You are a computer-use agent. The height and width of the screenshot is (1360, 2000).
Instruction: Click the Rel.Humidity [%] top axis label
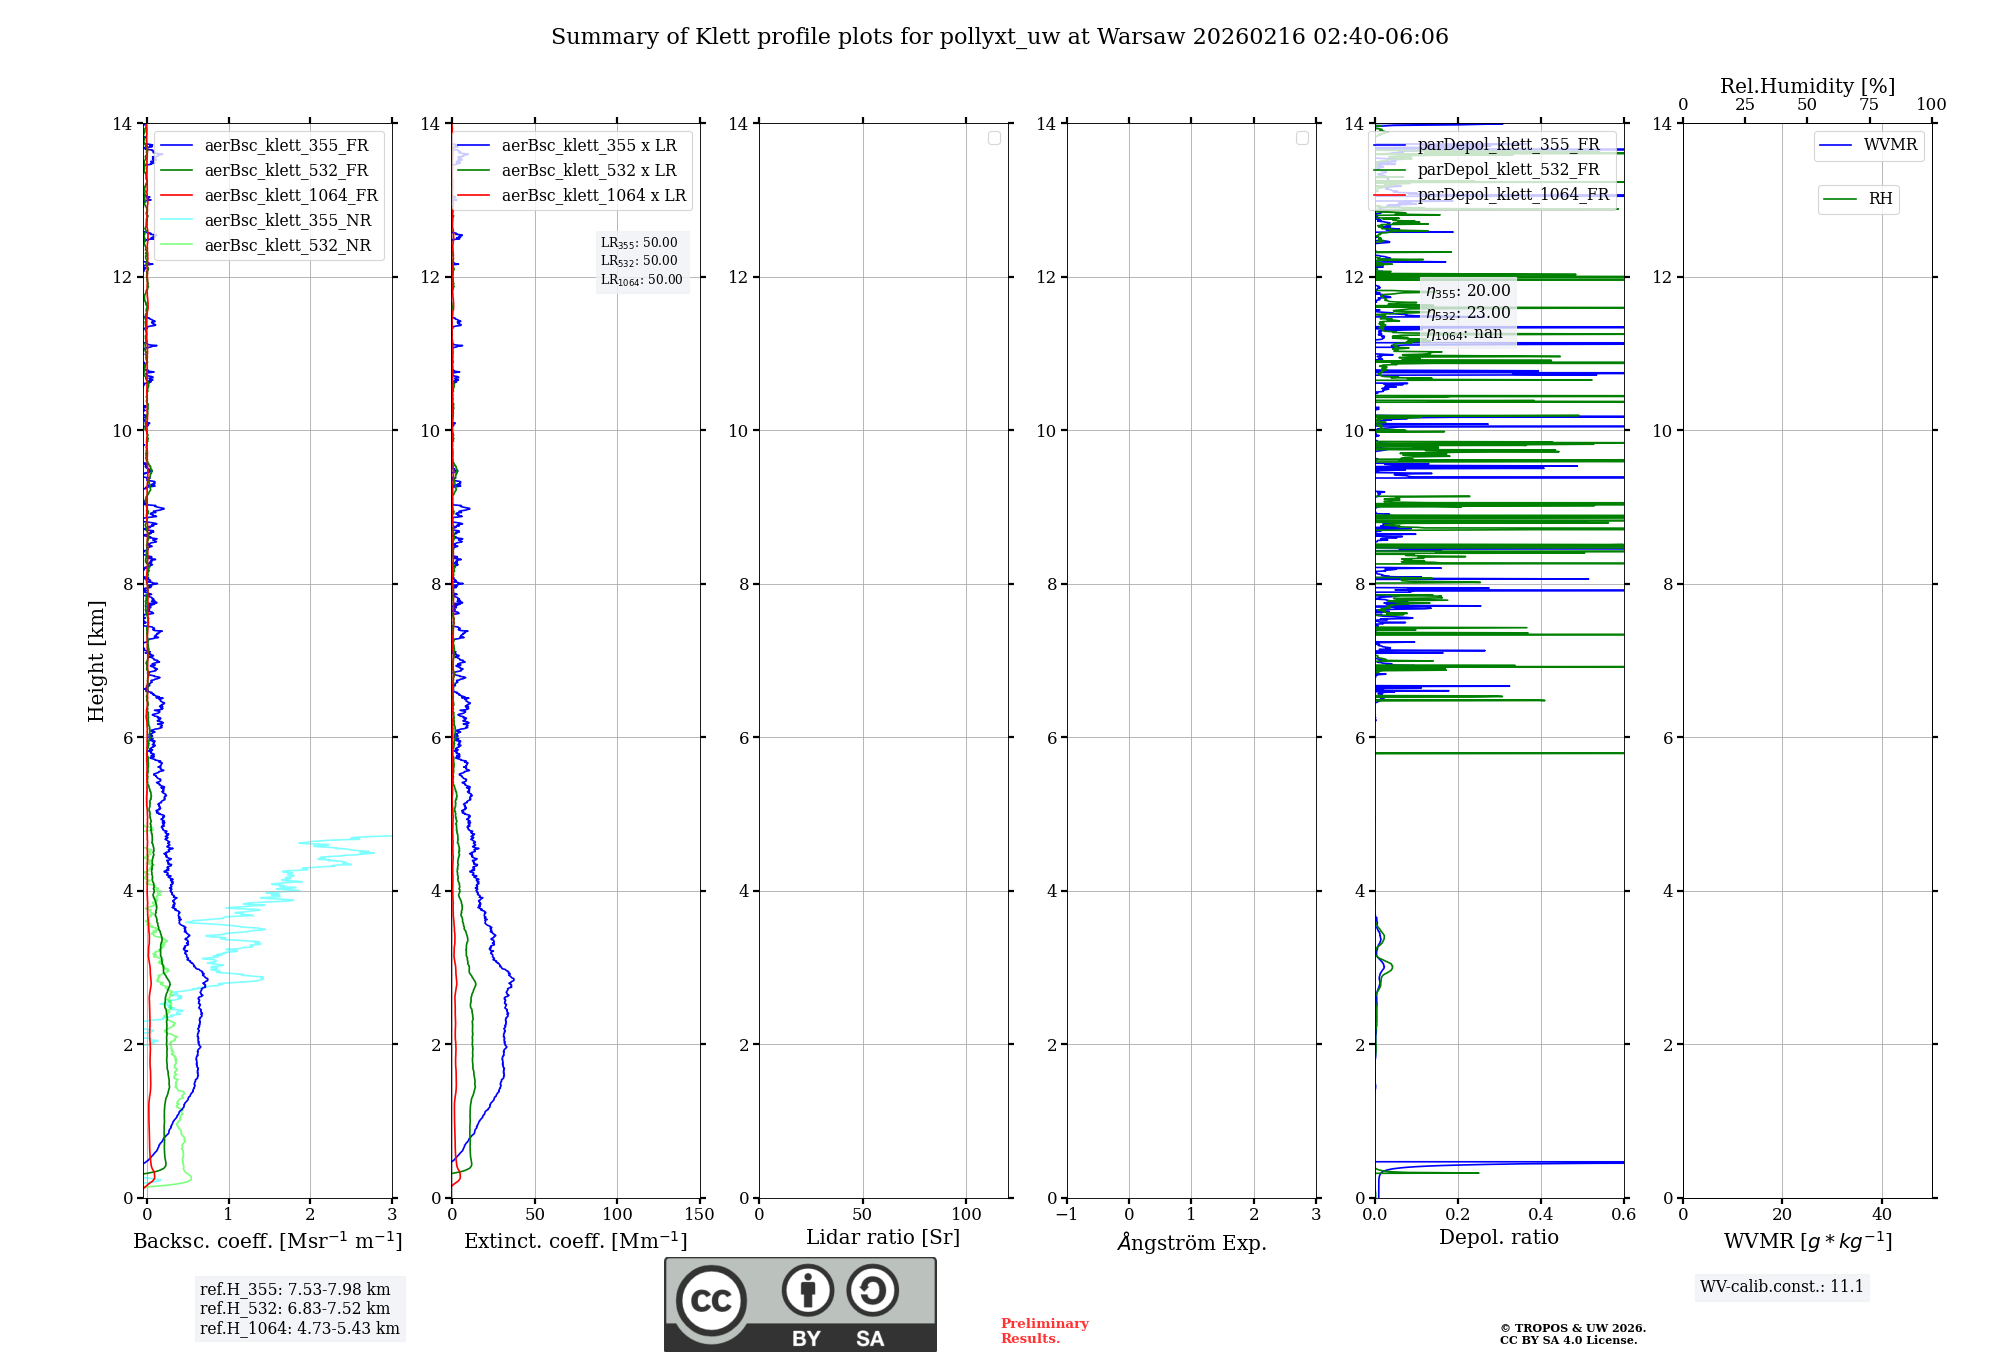[1807, 86]
